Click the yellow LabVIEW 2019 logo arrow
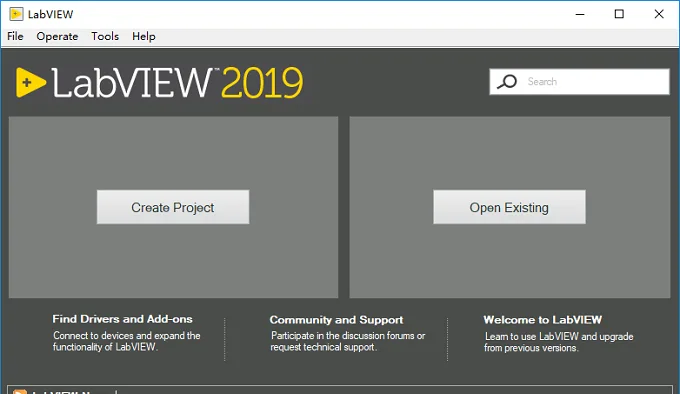The width and height of the screenshot is (680, 394). (30, 82)
